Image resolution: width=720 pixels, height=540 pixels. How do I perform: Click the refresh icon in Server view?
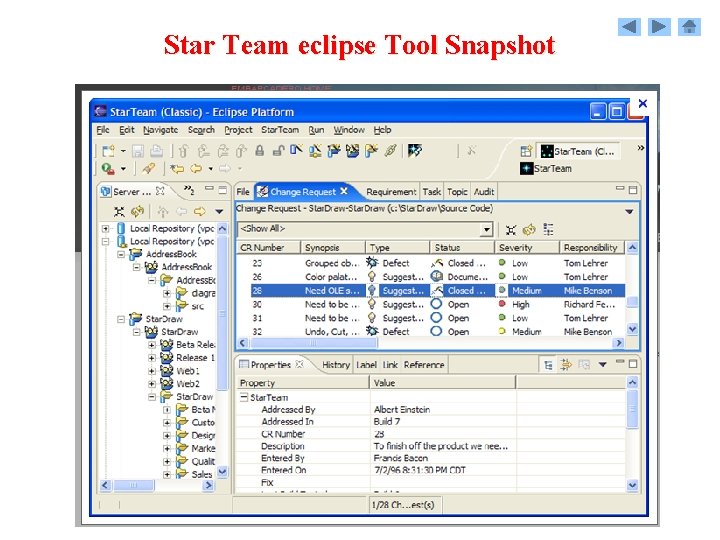137,211
